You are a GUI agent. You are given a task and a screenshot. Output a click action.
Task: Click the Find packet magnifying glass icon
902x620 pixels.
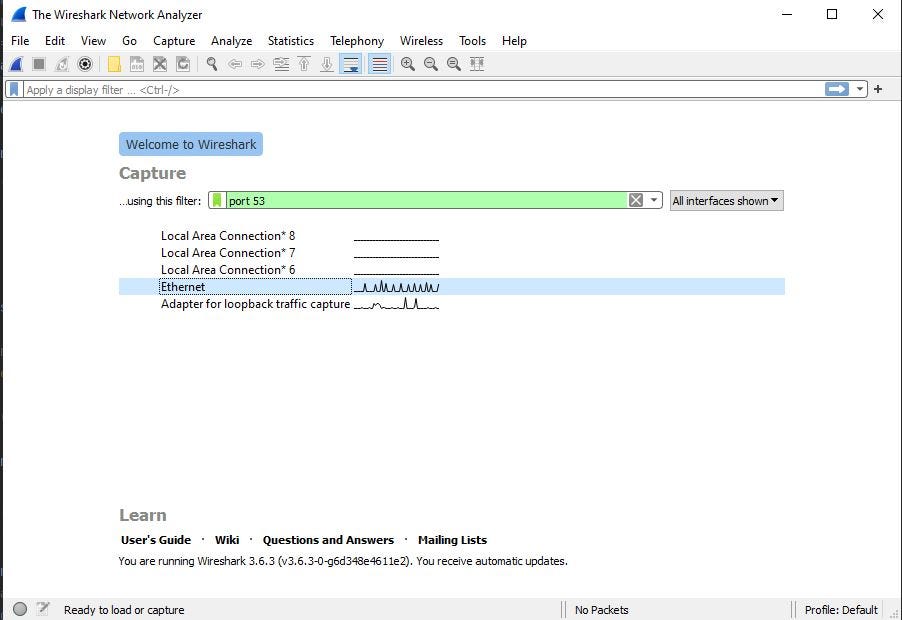211,64
